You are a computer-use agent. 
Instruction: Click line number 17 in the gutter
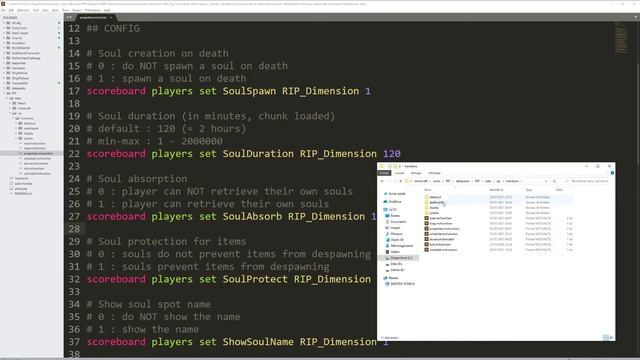tap(74, 91)
